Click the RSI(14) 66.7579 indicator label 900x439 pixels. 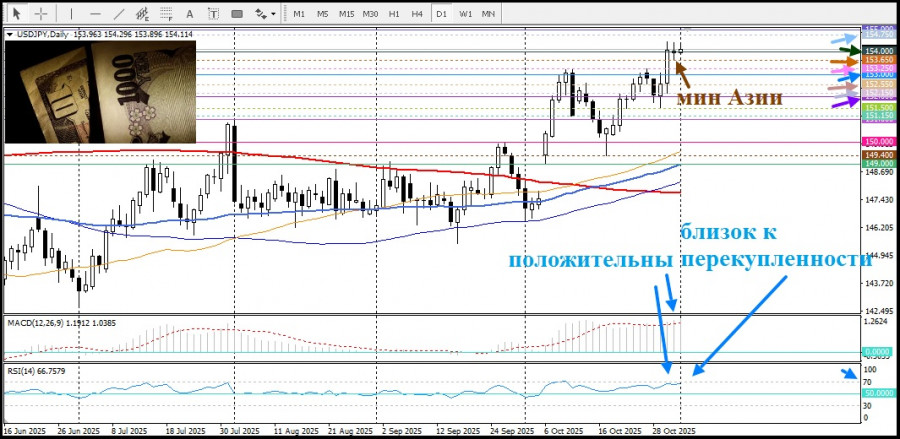pyautogui.click(x=36, y=371)
